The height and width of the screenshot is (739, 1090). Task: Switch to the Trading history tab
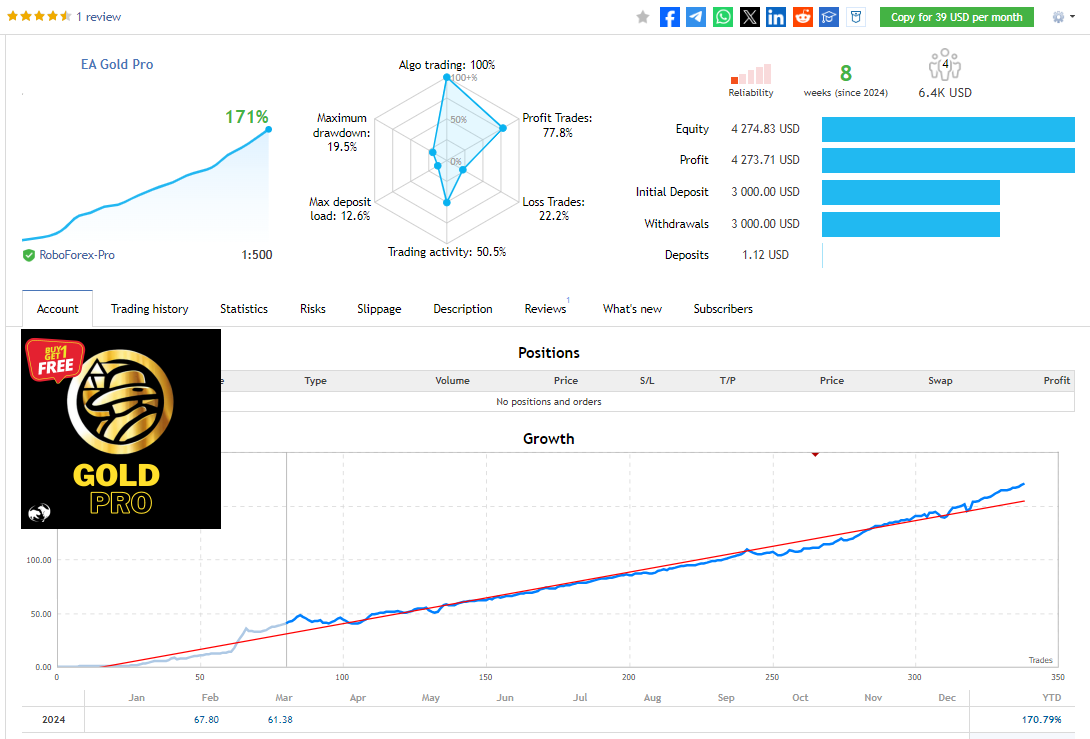(x=149, y=309)
